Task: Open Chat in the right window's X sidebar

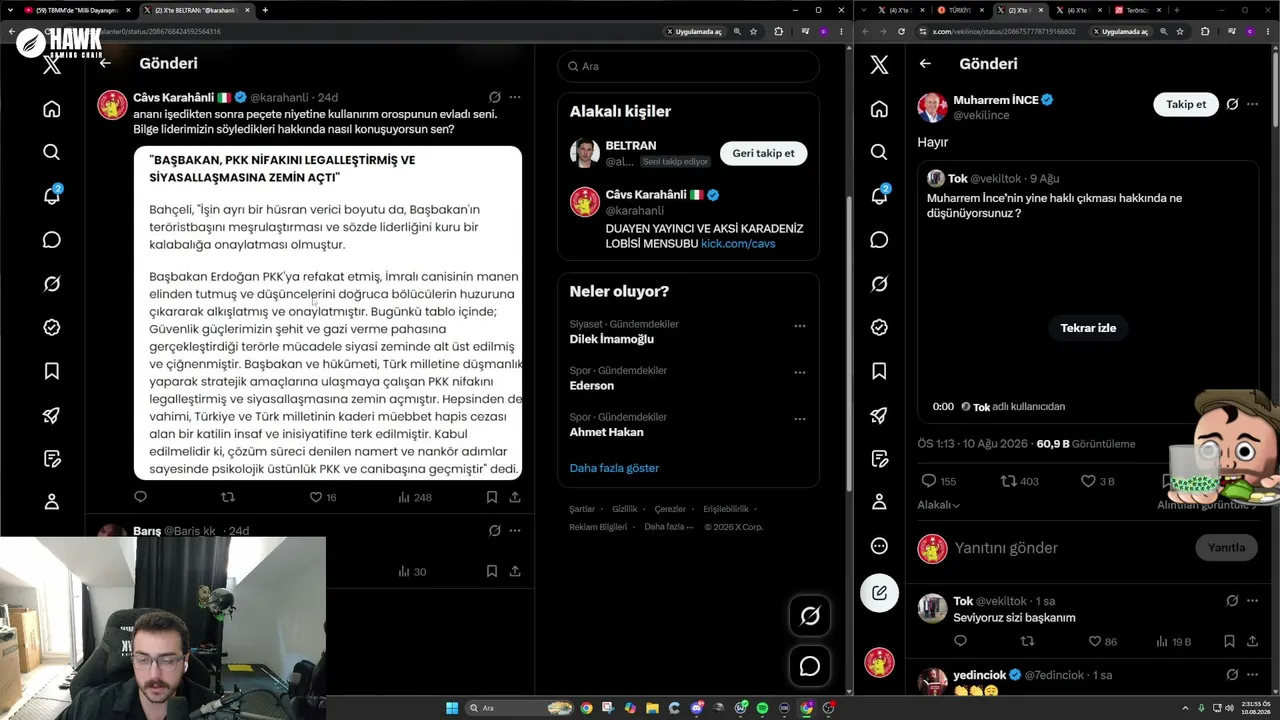Action: click(879, 240)
